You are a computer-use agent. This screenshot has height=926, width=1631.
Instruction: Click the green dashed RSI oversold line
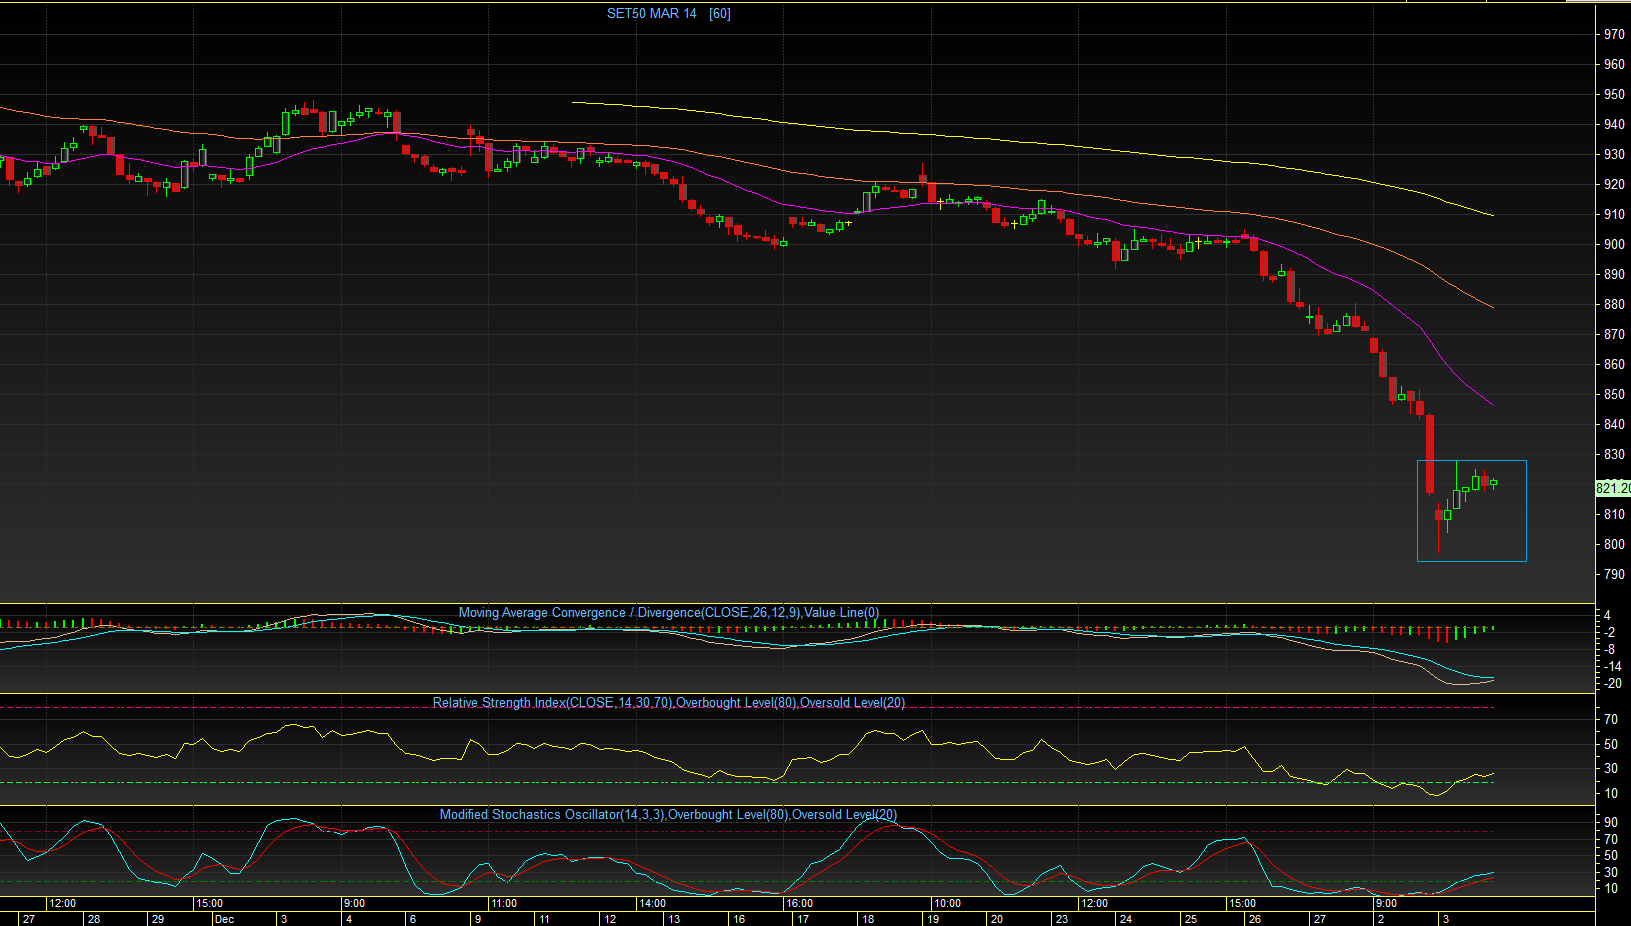[700, 782]
